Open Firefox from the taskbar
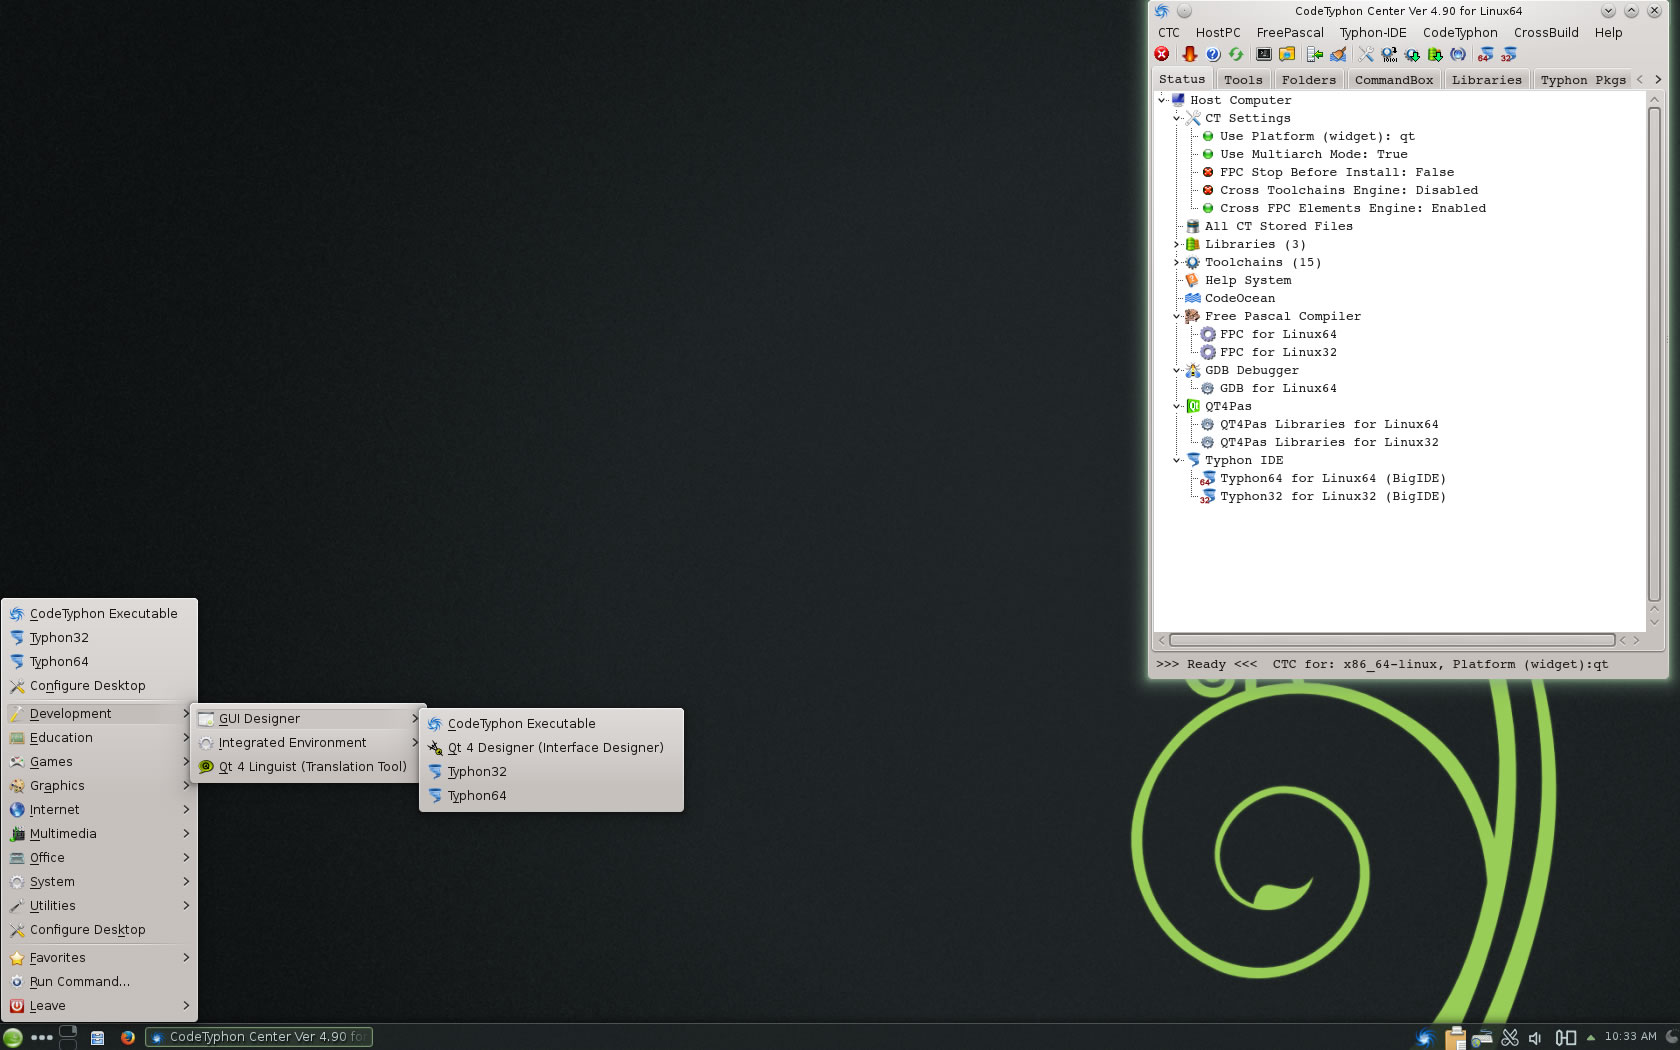Screen dimensions: 1680x1050 tap(128, 1037)
